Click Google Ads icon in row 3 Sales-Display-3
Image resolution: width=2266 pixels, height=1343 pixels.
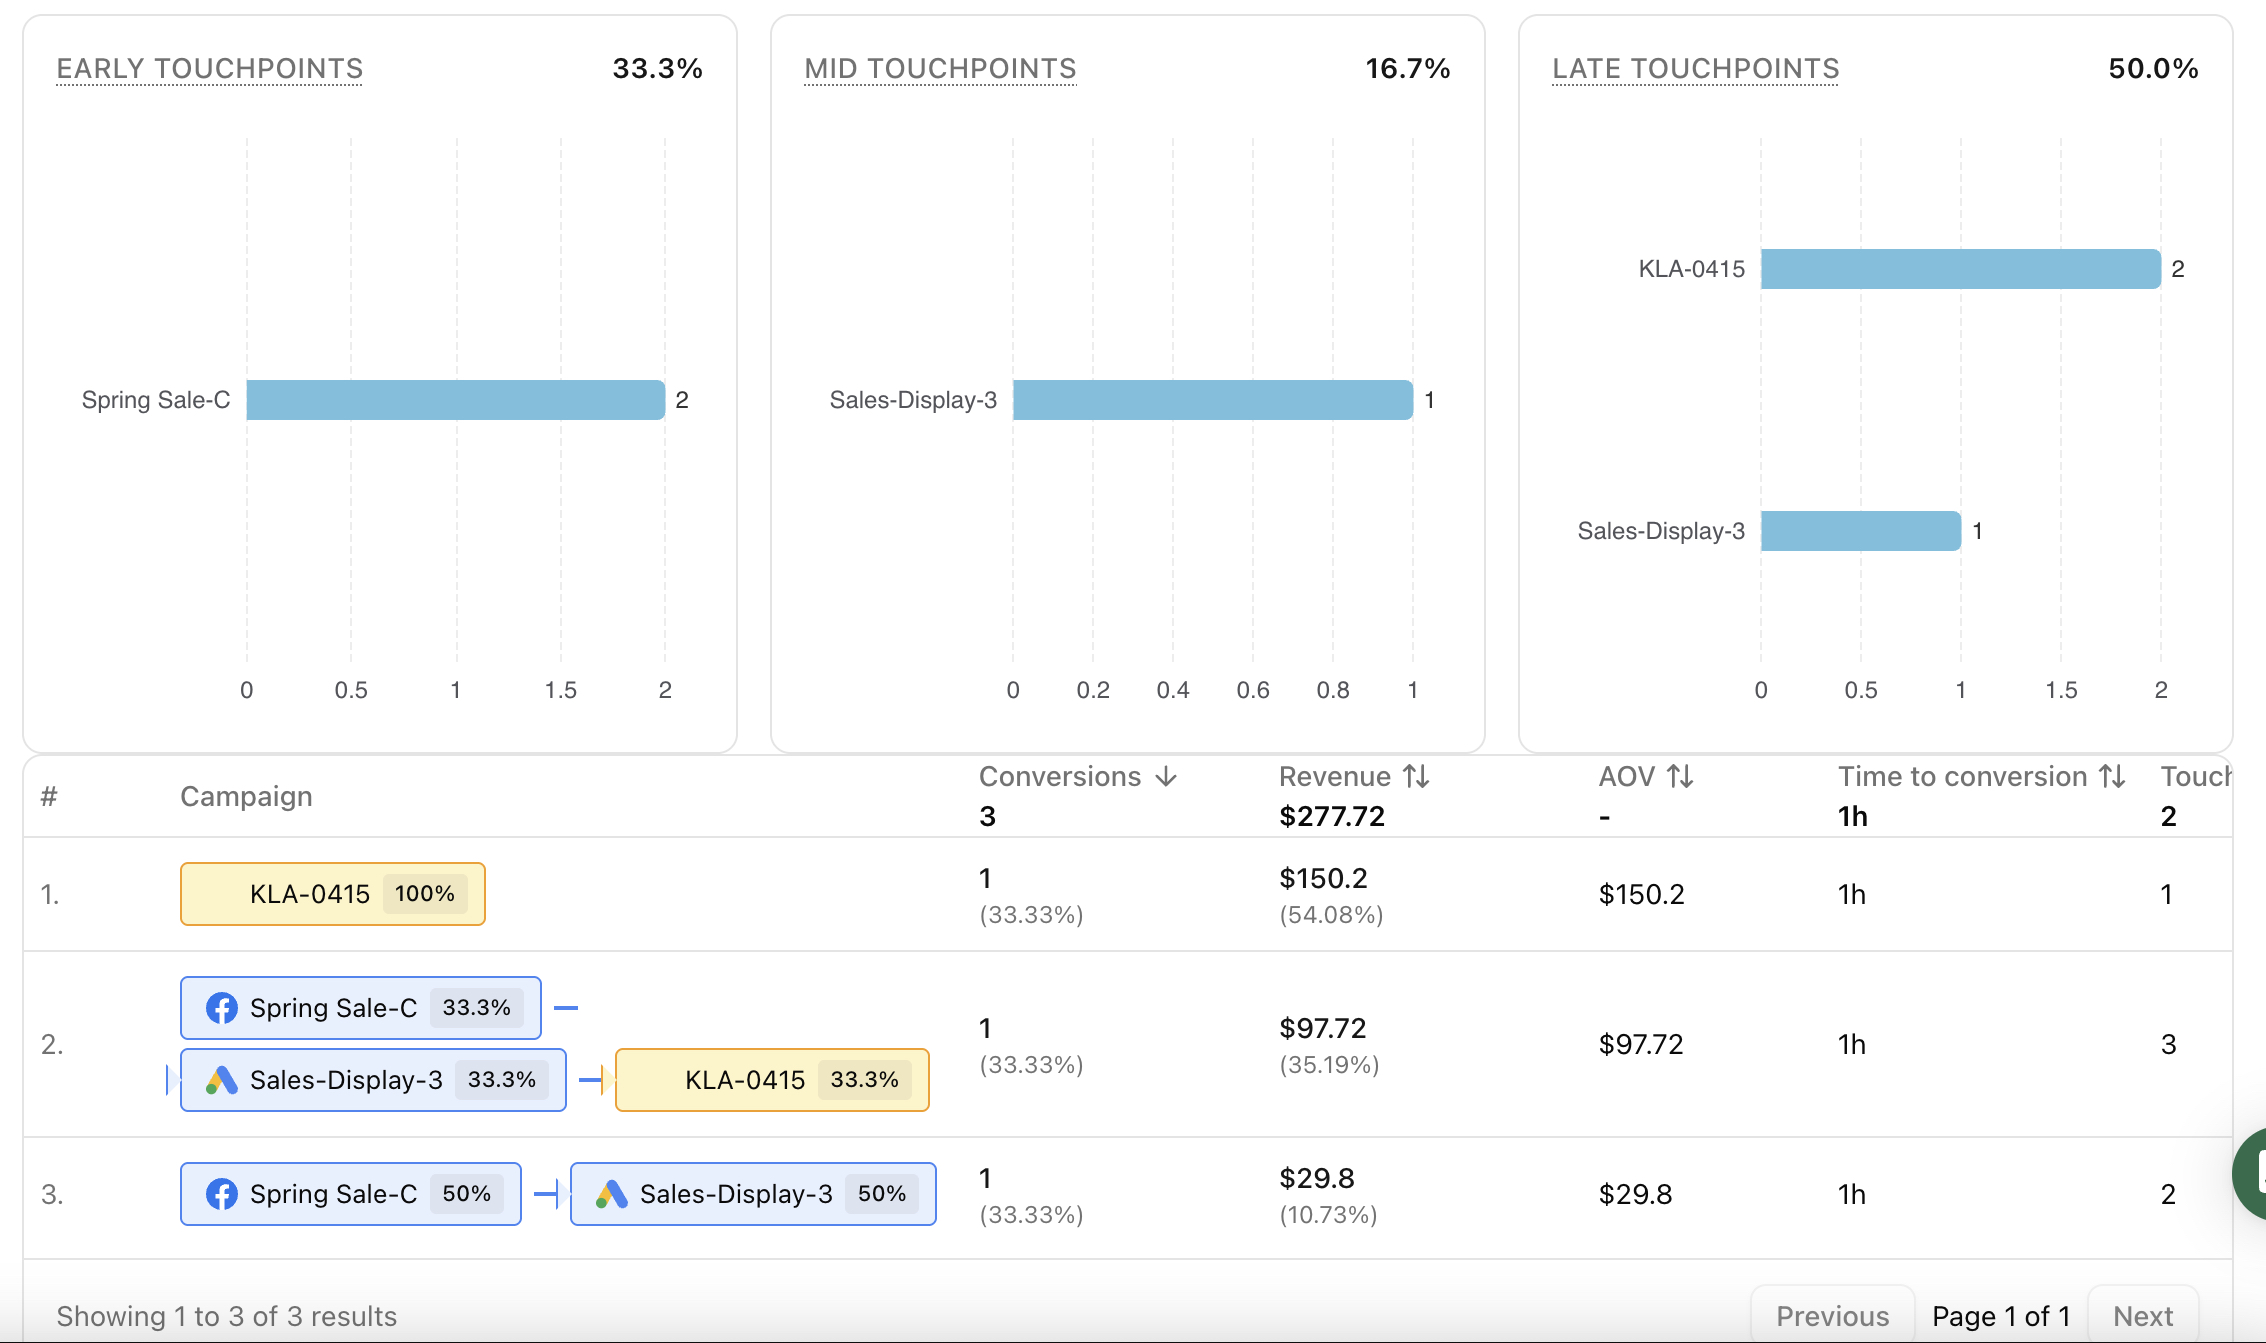[x=611, y=1193]
